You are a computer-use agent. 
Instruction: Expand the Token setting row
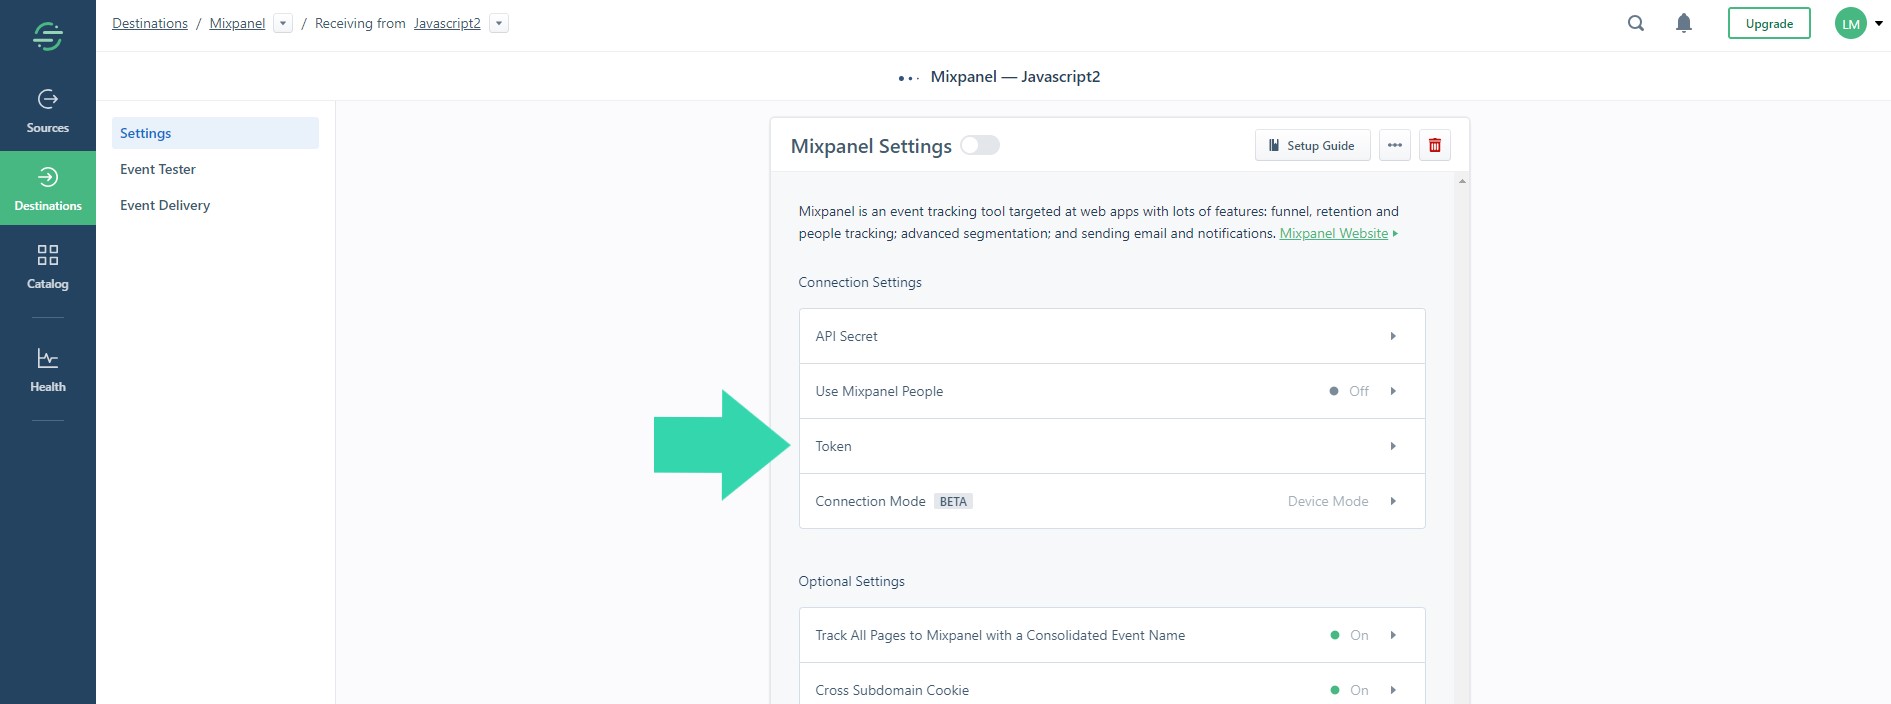(x=1111, y=446)
